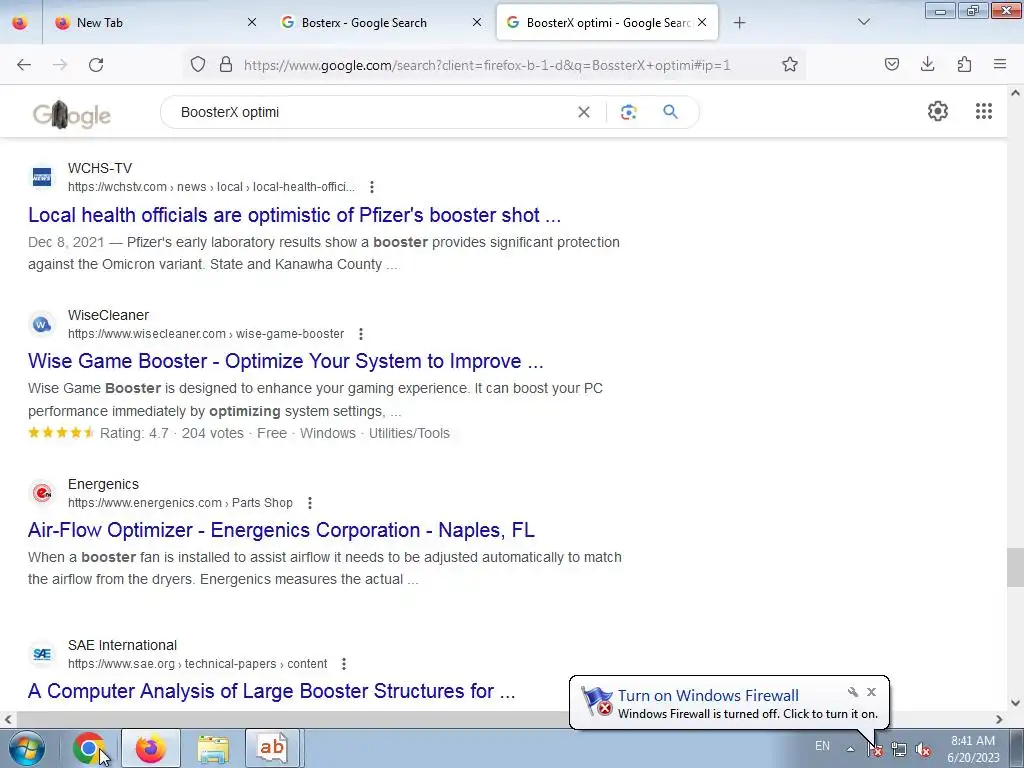Close the BoosterX optimi tab

(x=702, y=23)
